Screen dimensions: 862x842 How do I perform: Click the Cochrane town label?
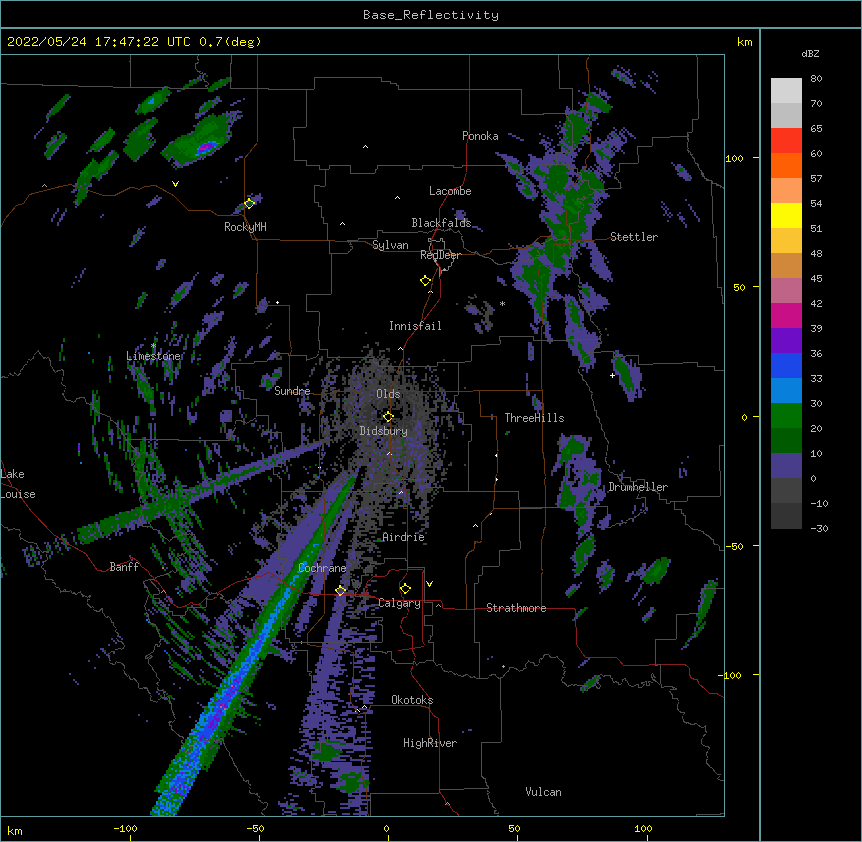point(322,568)
